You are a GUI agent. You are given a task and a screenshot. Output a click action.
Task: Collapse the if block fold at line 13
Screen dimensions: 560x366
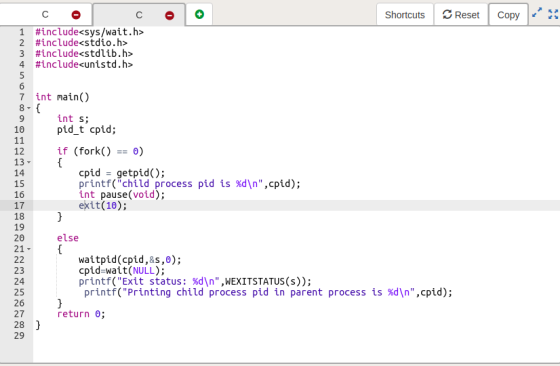tap(29, 162)
